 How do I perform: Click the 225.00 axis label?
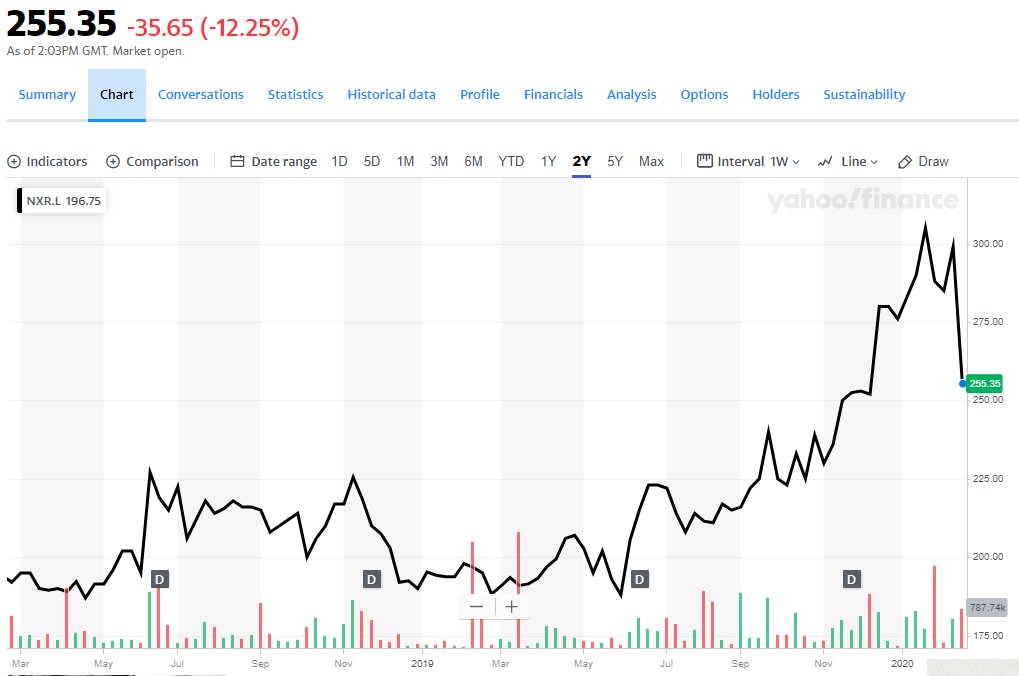tap(988, 478)
